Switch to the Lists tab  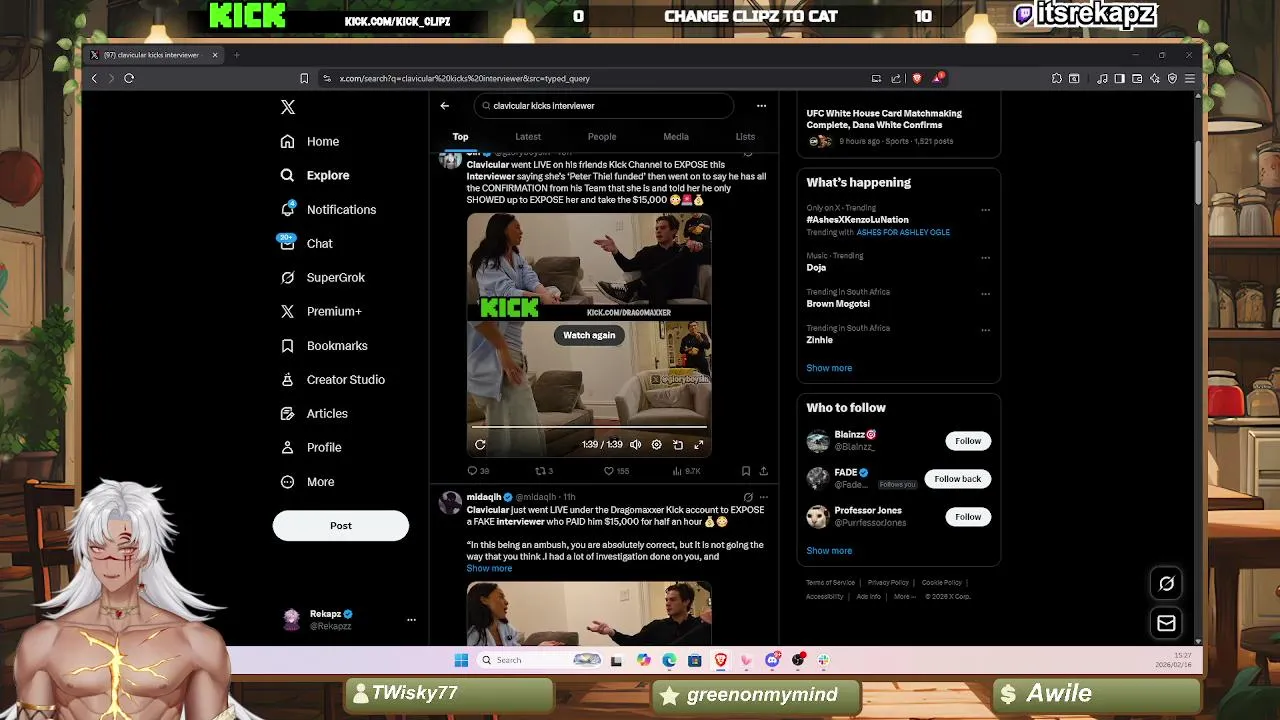[745, 136]
